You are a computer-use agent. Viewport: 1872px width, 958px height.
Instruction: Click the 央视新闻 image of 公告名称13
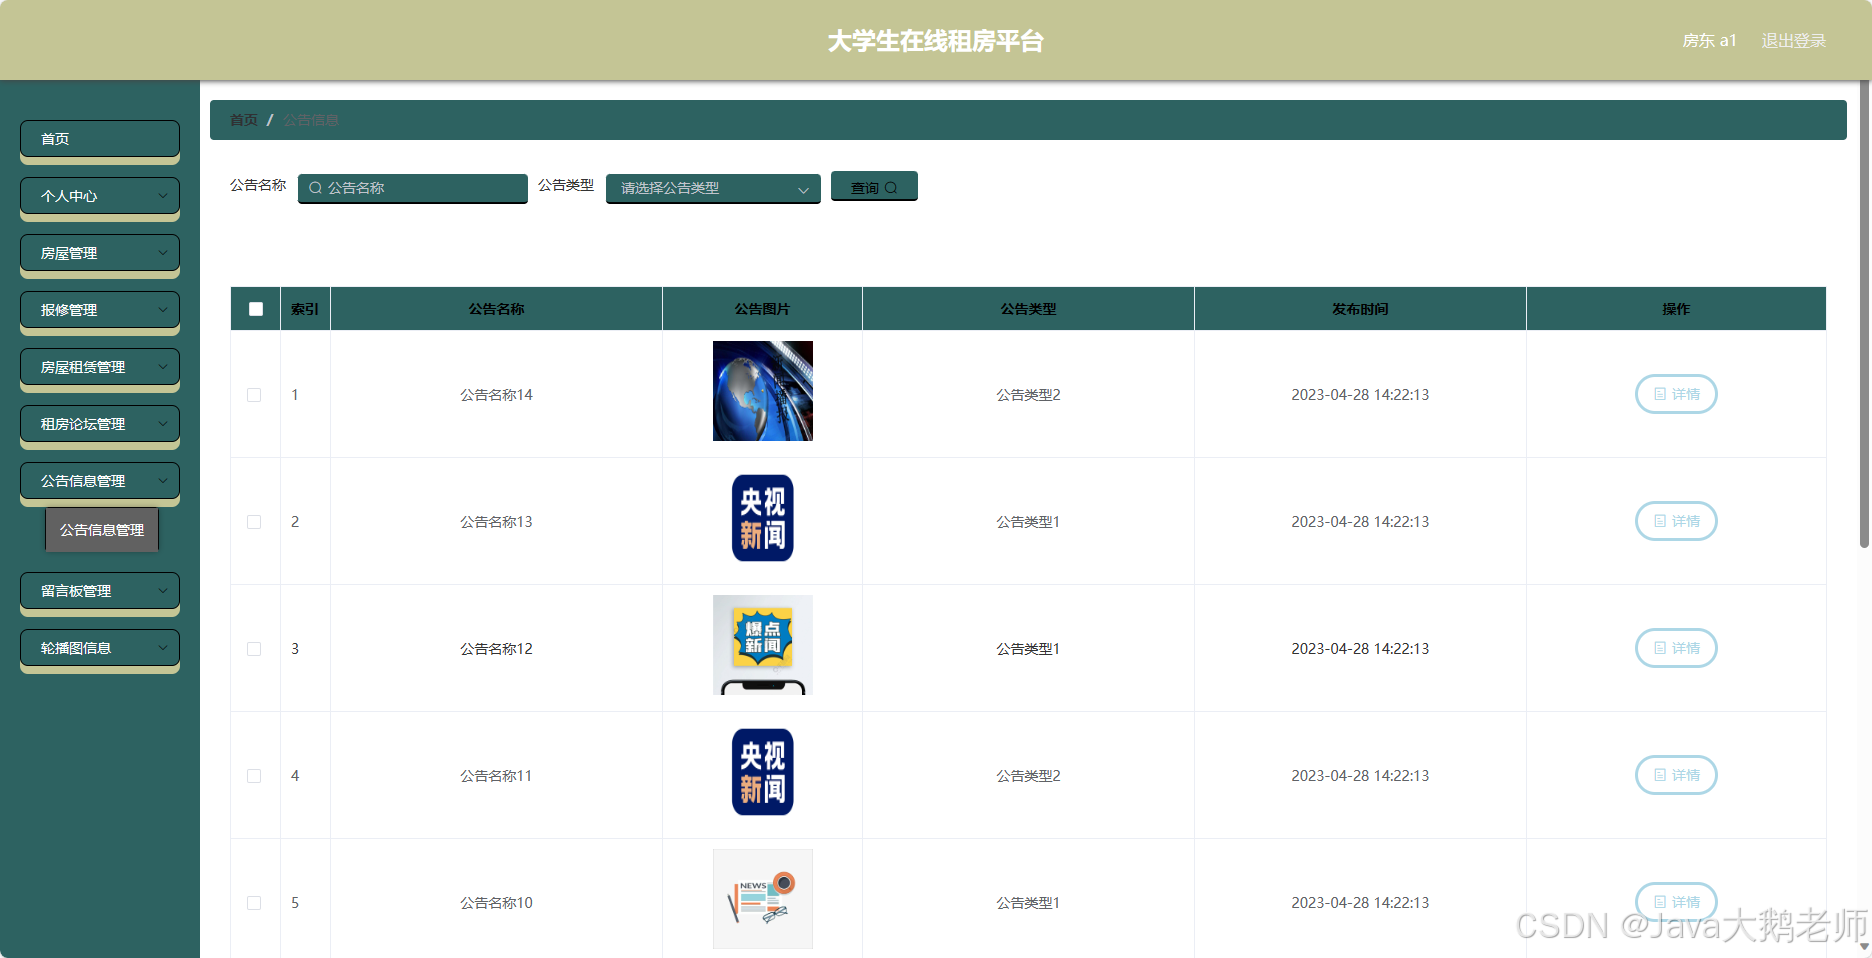[763, 518]
